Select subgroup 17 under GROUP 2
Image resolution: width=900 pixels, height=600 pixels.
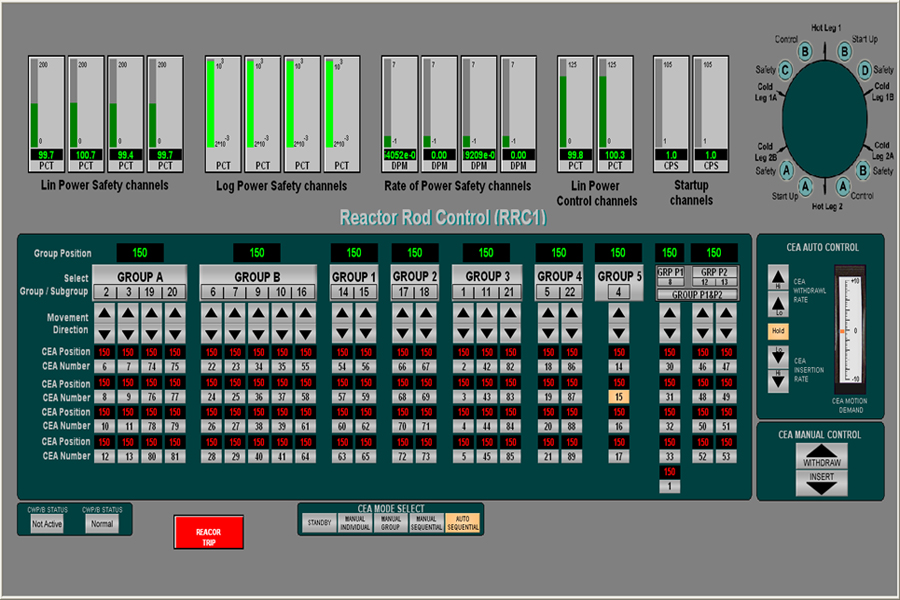[404, 292]
